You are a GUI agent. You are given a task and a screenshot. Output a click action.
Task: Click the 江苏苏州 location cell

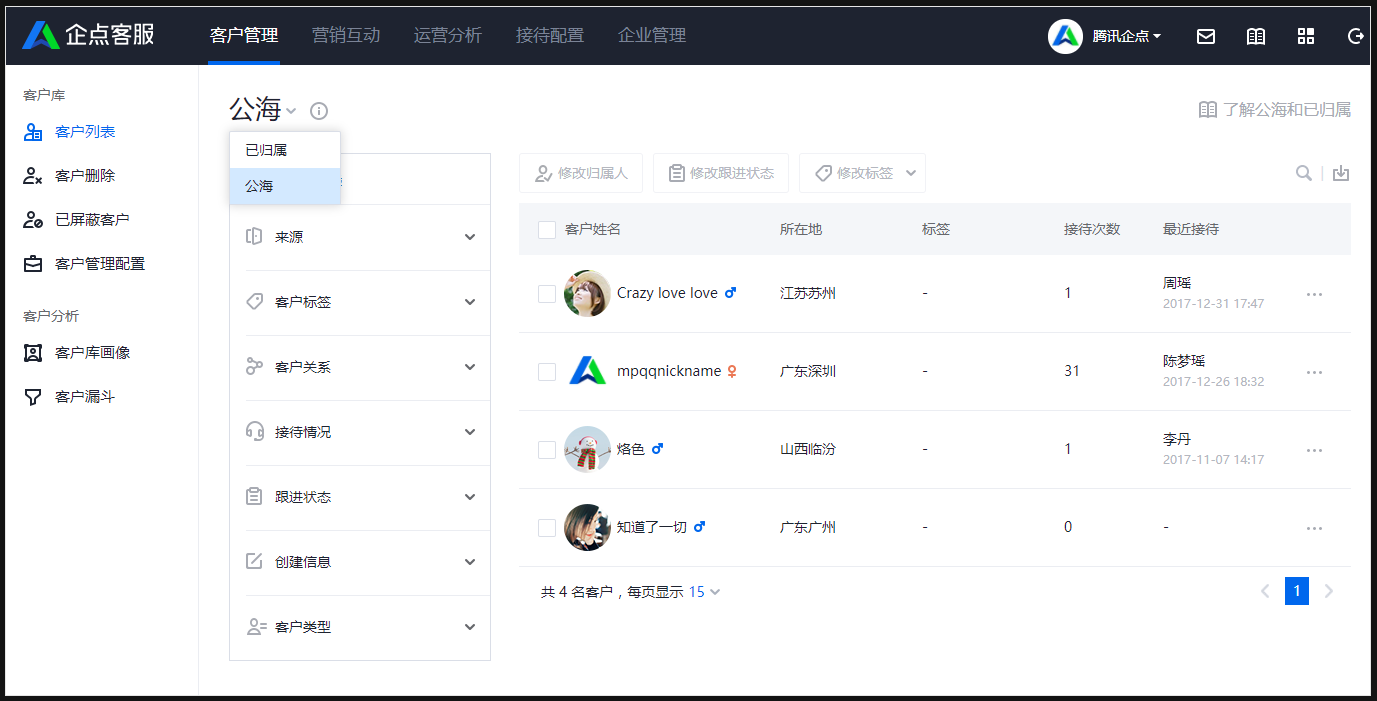(x=808, y=293)
